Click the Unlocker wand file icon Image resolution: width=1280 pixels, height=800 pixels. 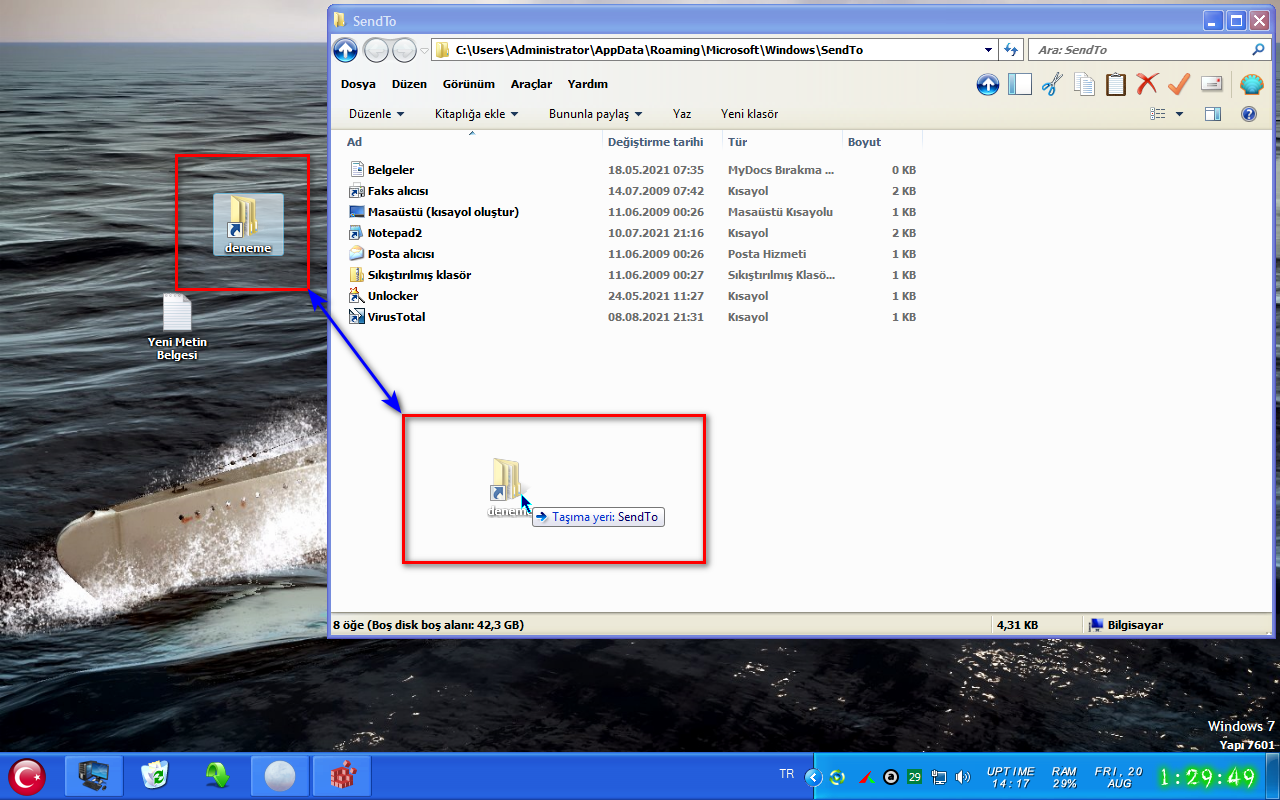357,296
